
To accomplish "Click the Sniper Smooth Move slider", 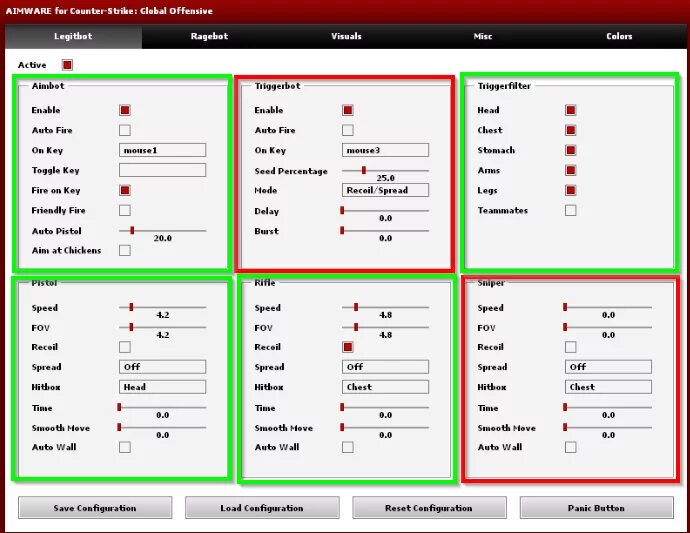I will click(x=608, y=427).
